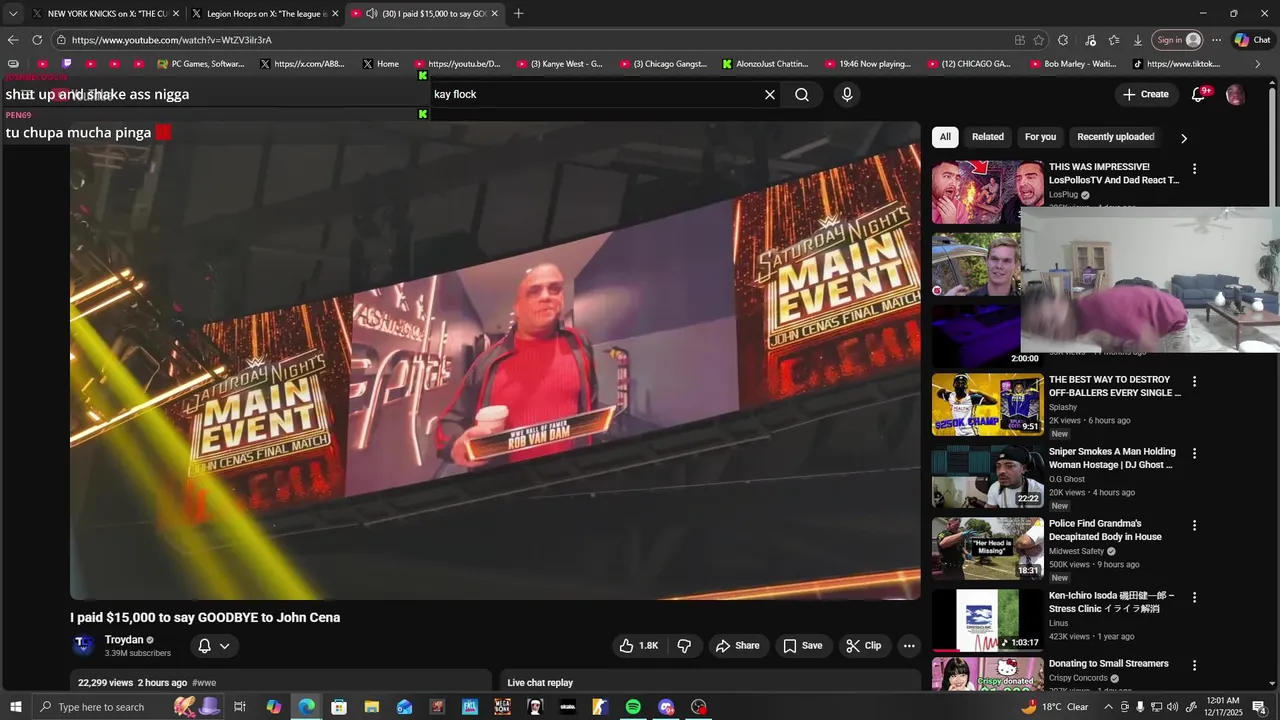
Task: Go back using the browser back arrow
Action: pyautogui.click(x=12, y=40)
